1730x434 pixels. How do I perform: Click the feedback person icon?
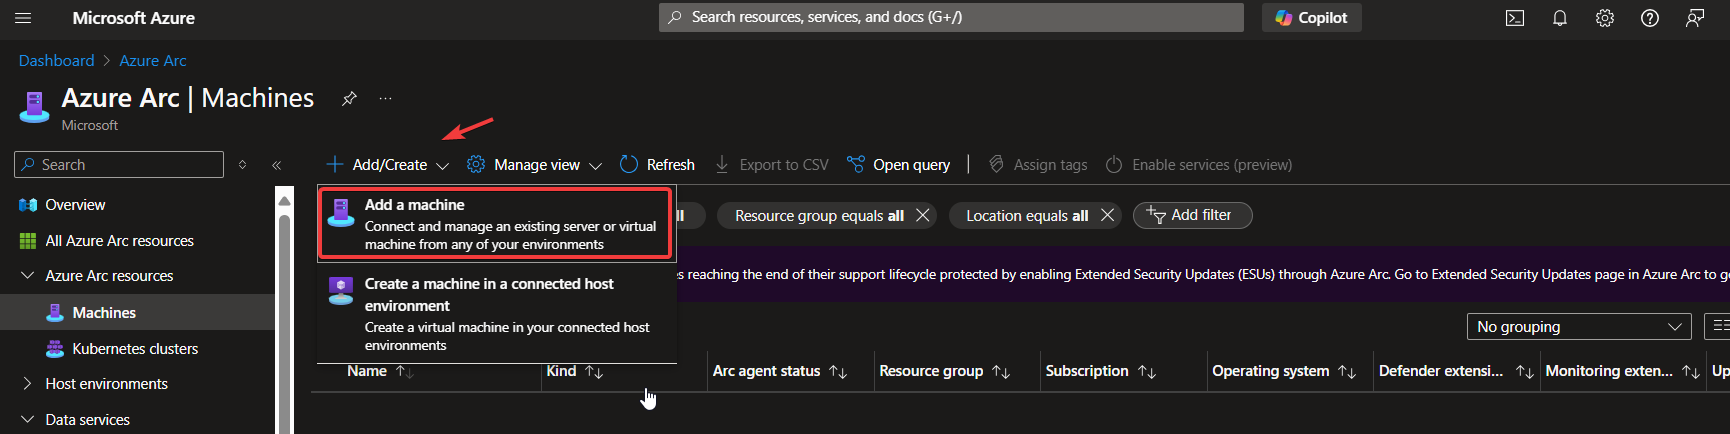pos(1695,18)
